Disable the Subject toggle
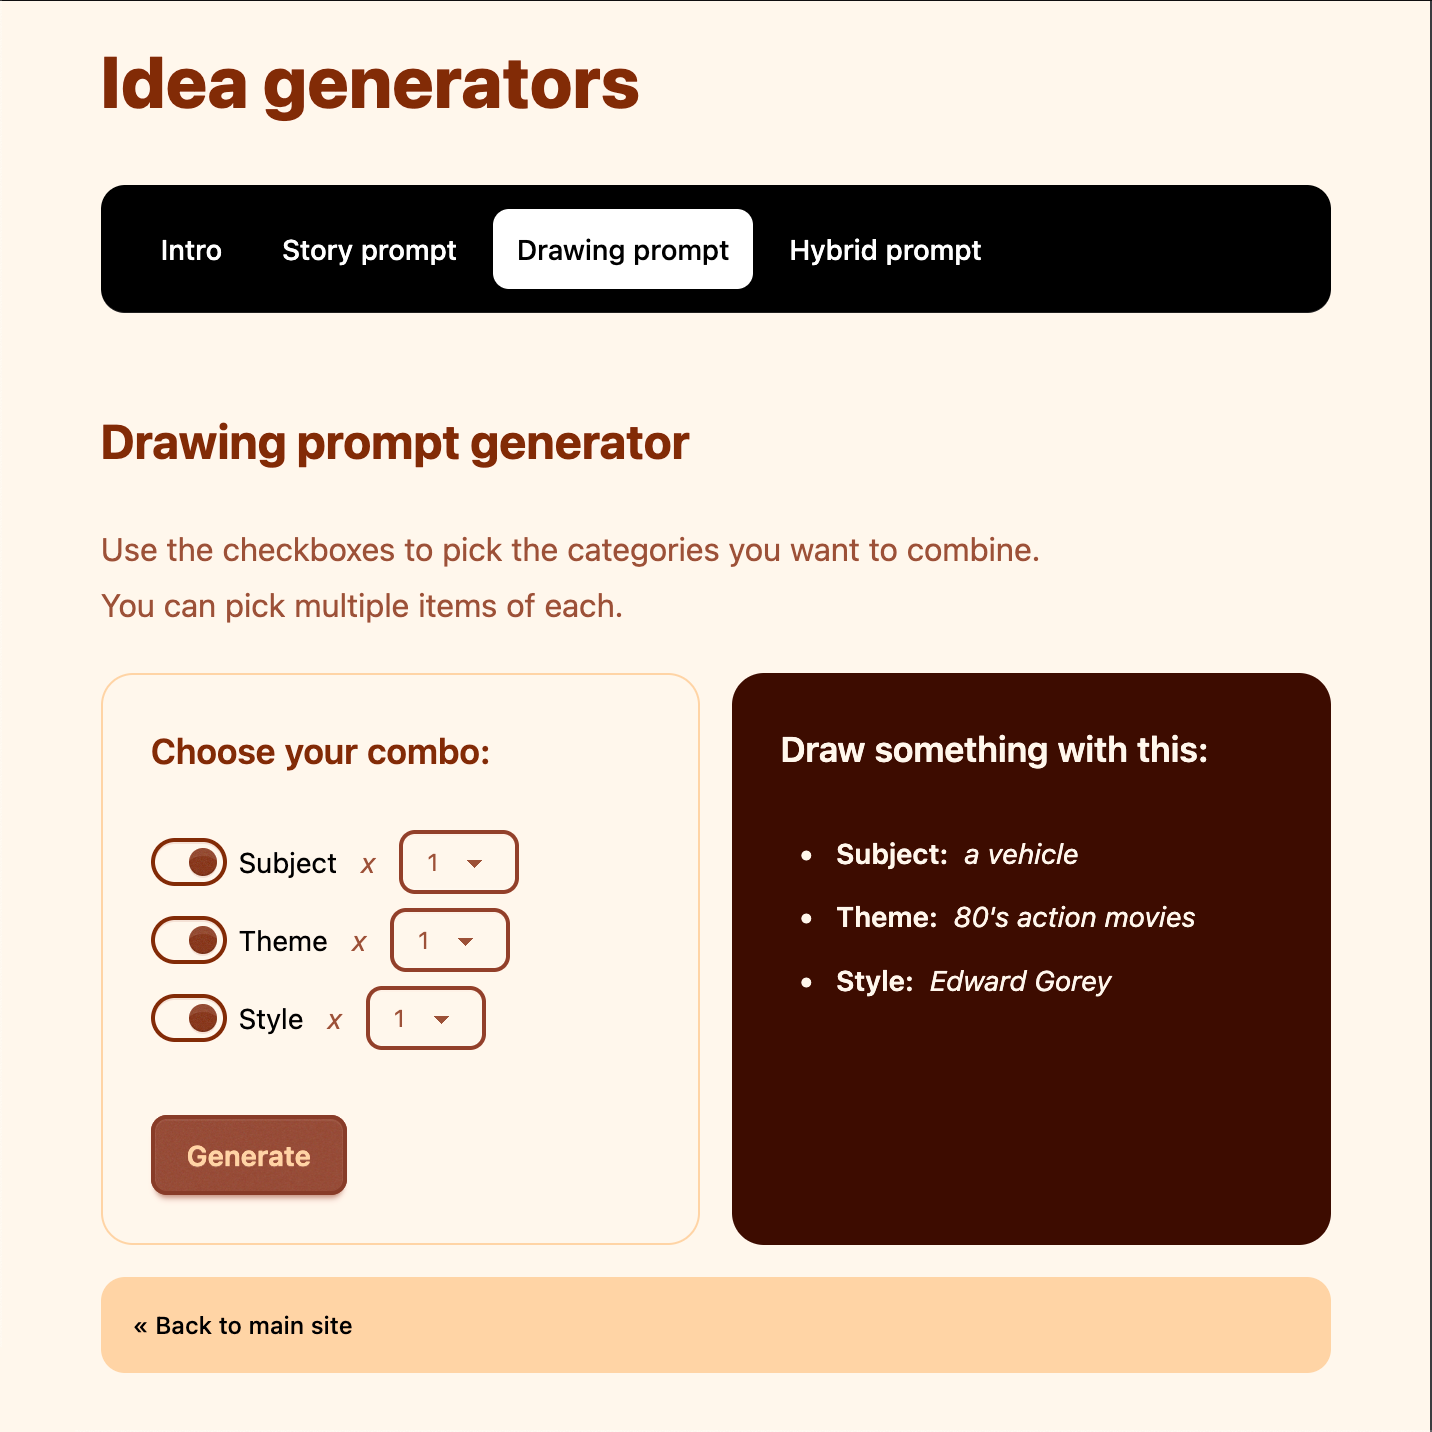The height and width of the screenshot is (1432, 1432). click(x=188, y=862)
